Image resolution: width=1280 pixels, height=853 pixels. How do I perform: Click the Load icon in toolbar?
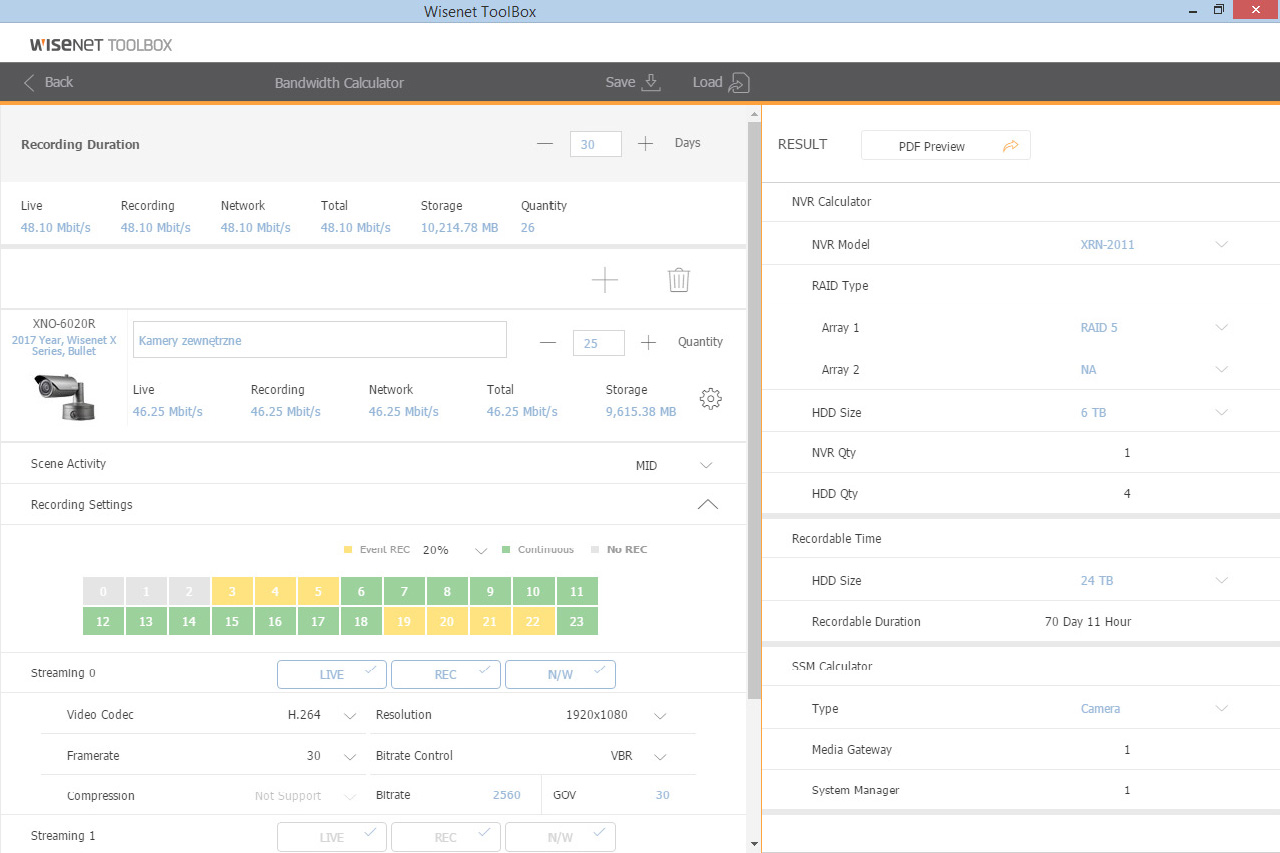[x=738, y=83]
